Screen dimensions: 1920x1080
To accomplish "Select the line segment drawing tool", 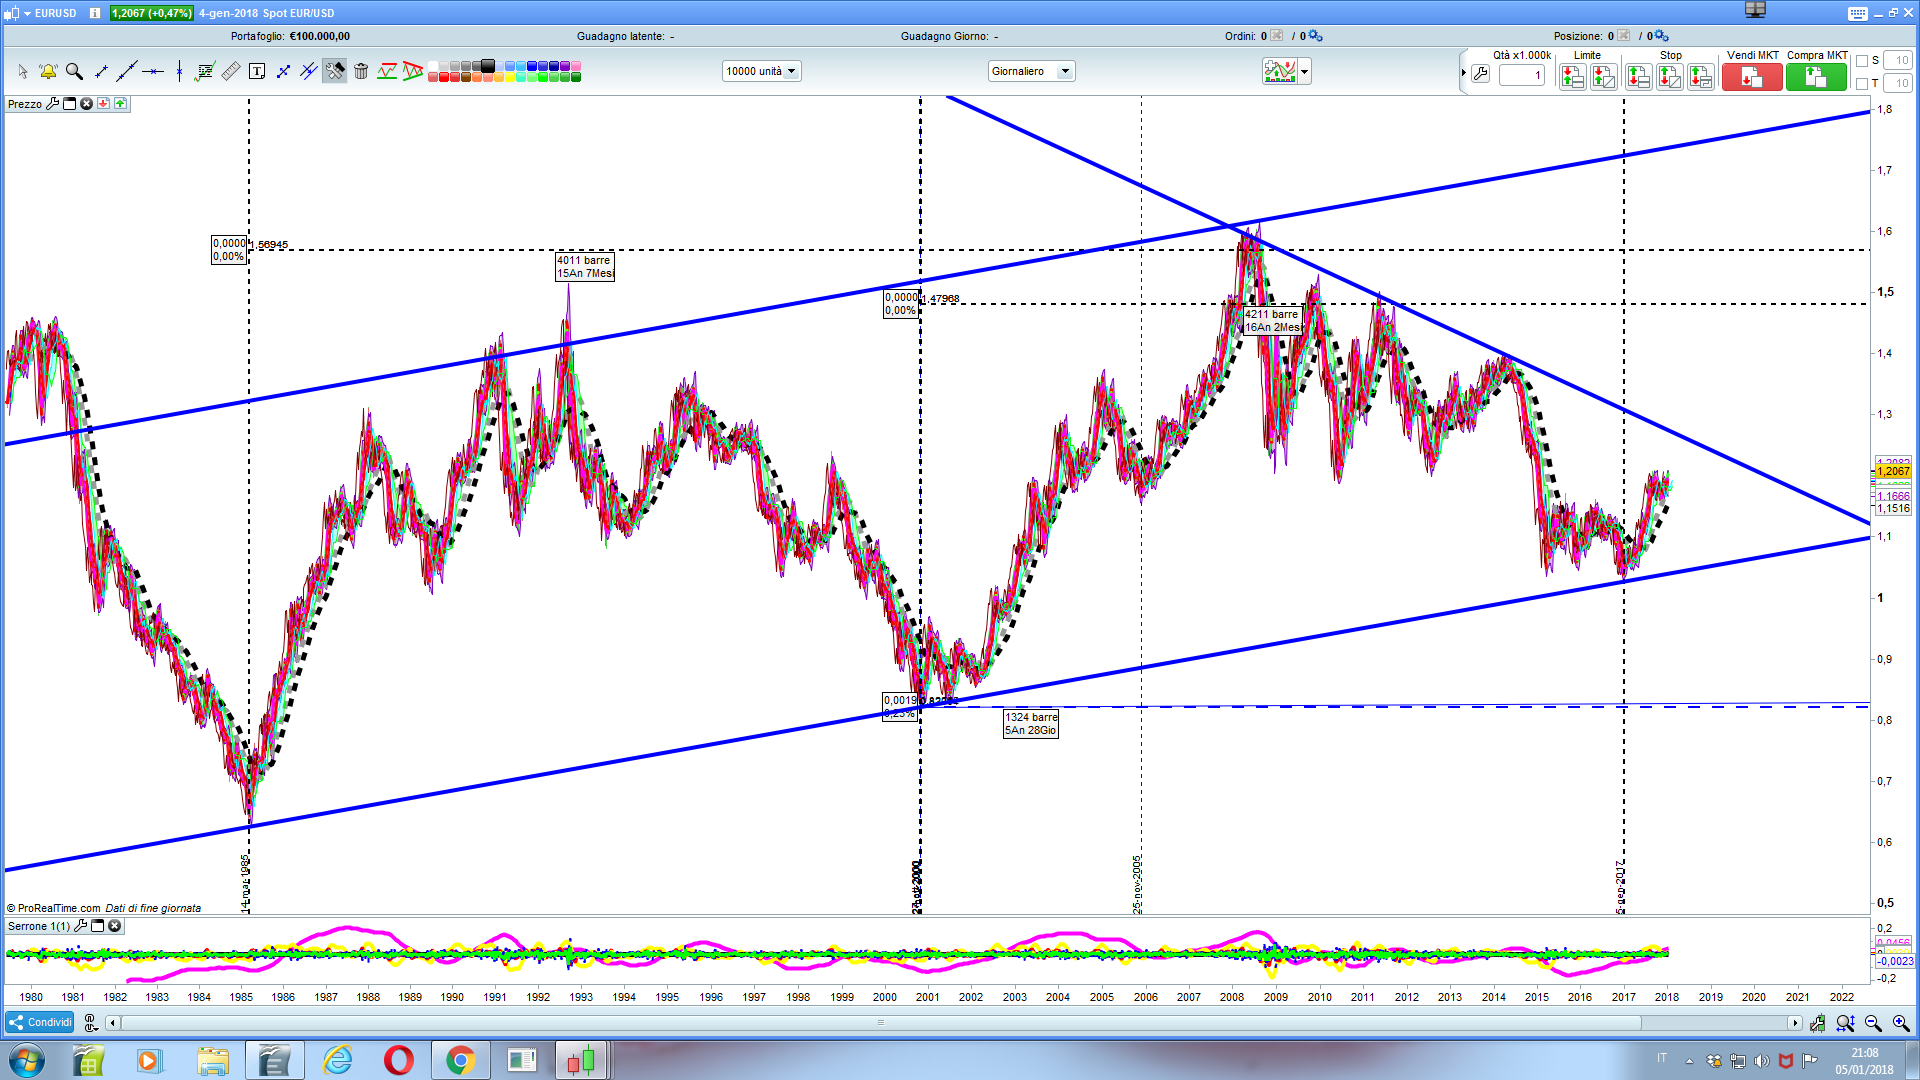I will coord(101,71).
